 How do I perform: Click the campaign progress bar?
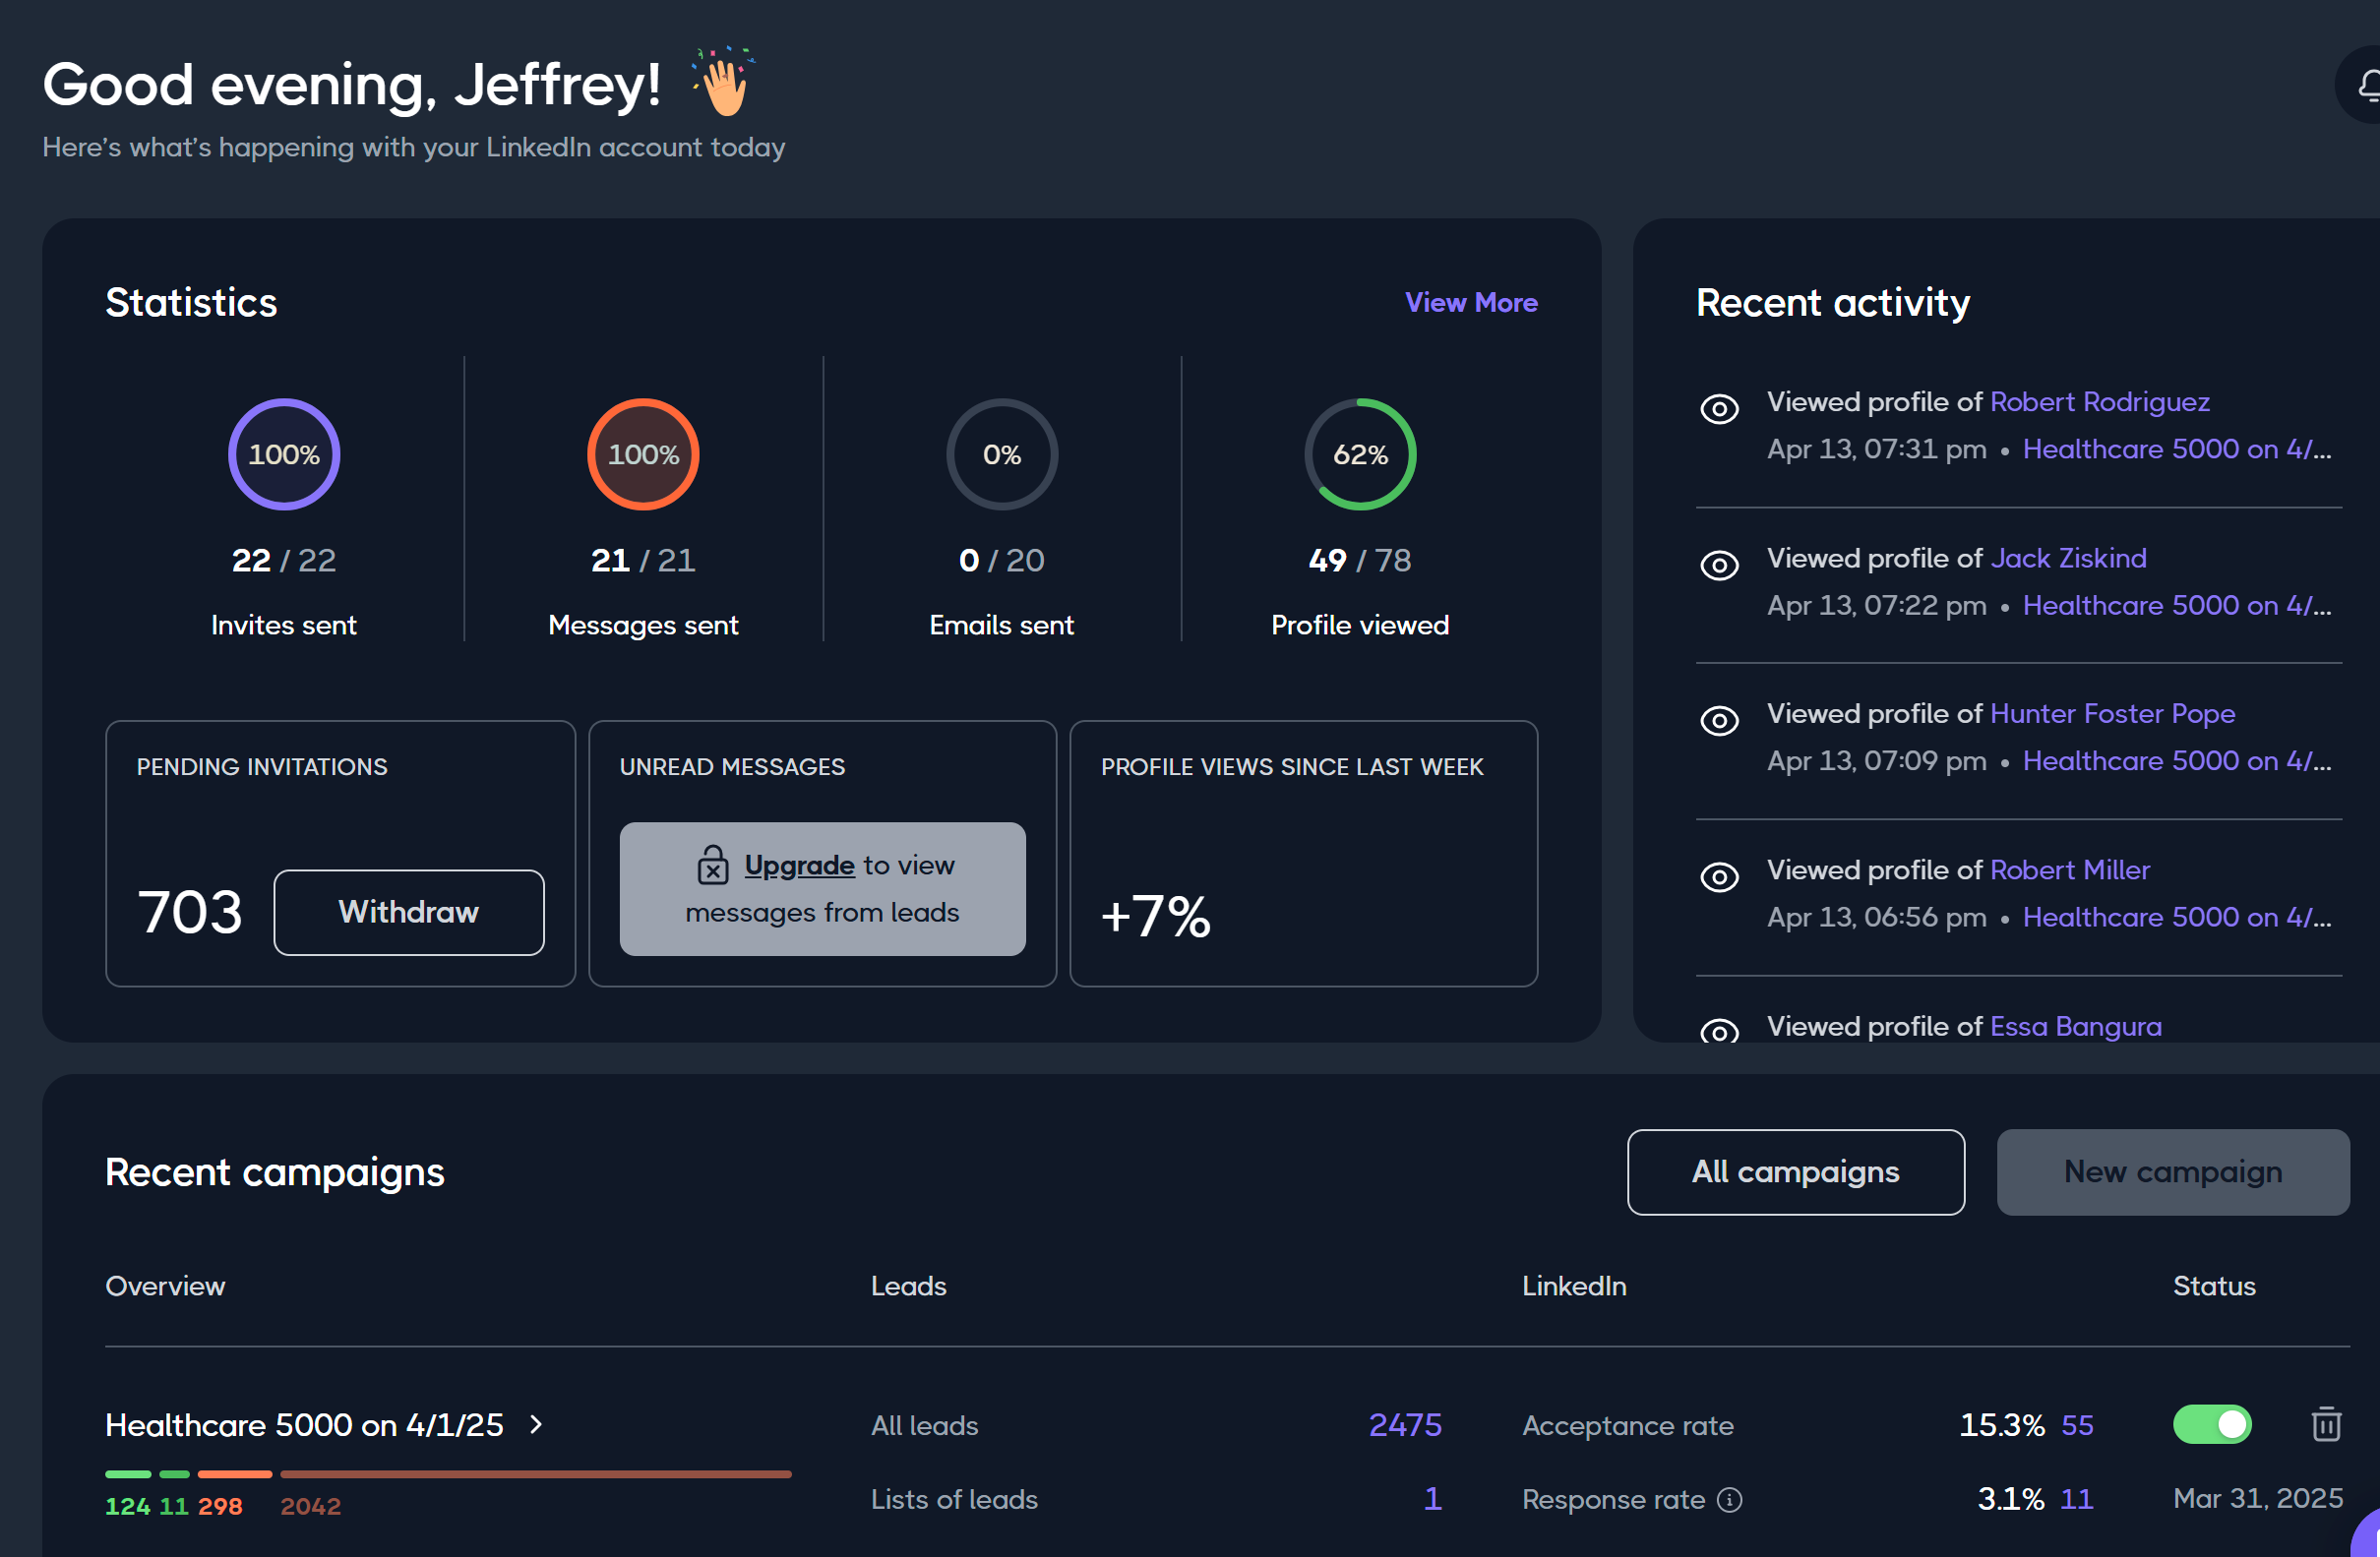[448, 1474]
